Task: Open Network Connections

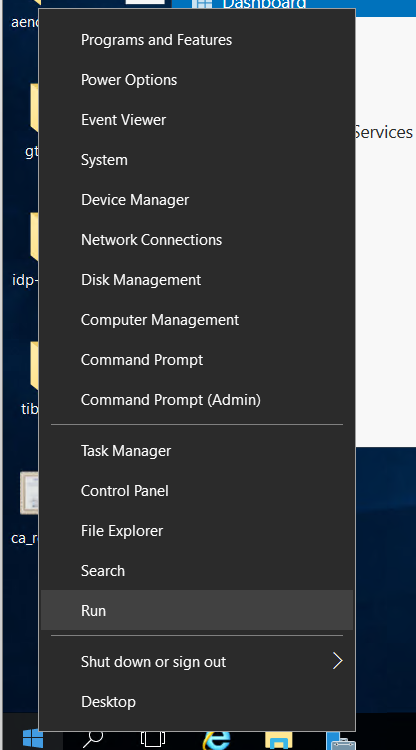Action: pyautogui.click(x=197, y=240)
